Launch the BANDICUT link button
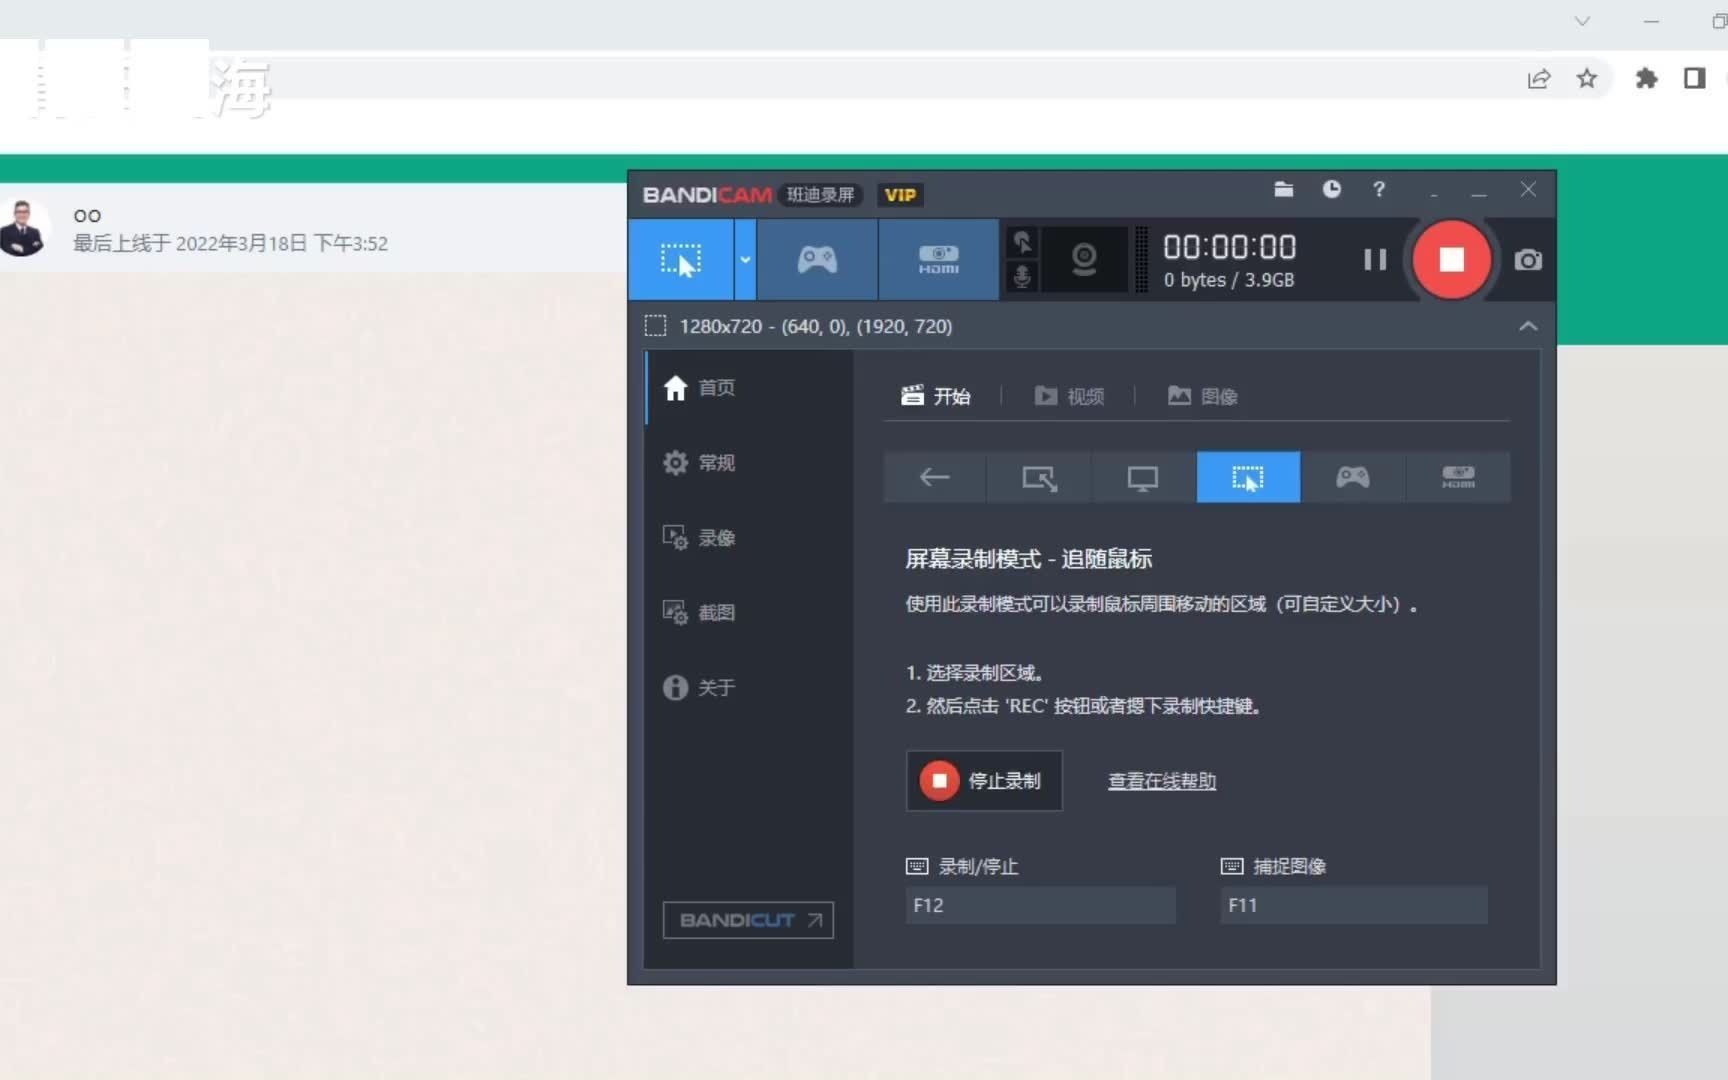The width and height of the screenshot is (1728, 1080). pos(748,920)
